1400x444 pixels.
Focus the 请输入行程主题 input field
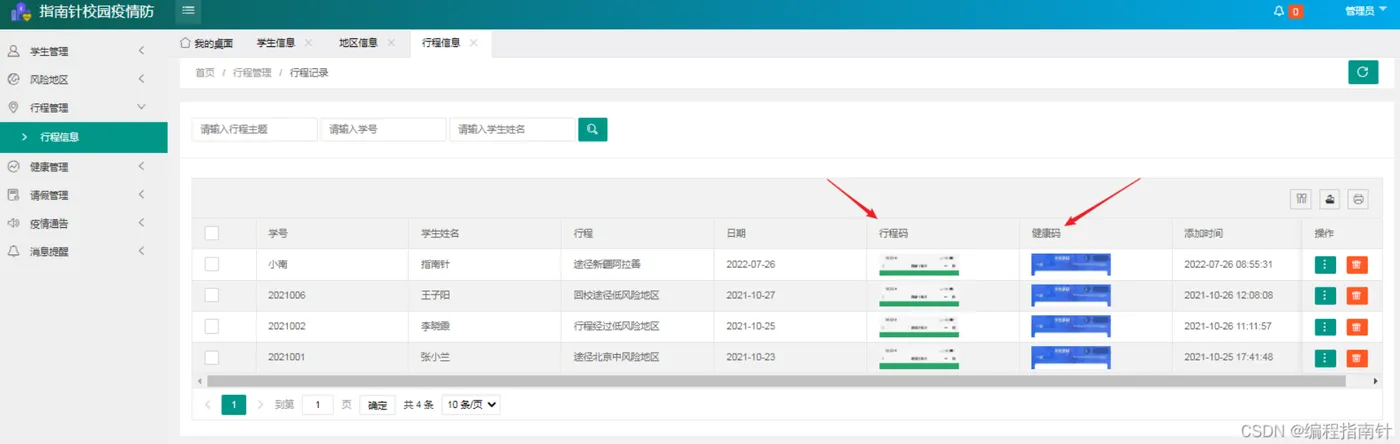click(x=254, y=129)
